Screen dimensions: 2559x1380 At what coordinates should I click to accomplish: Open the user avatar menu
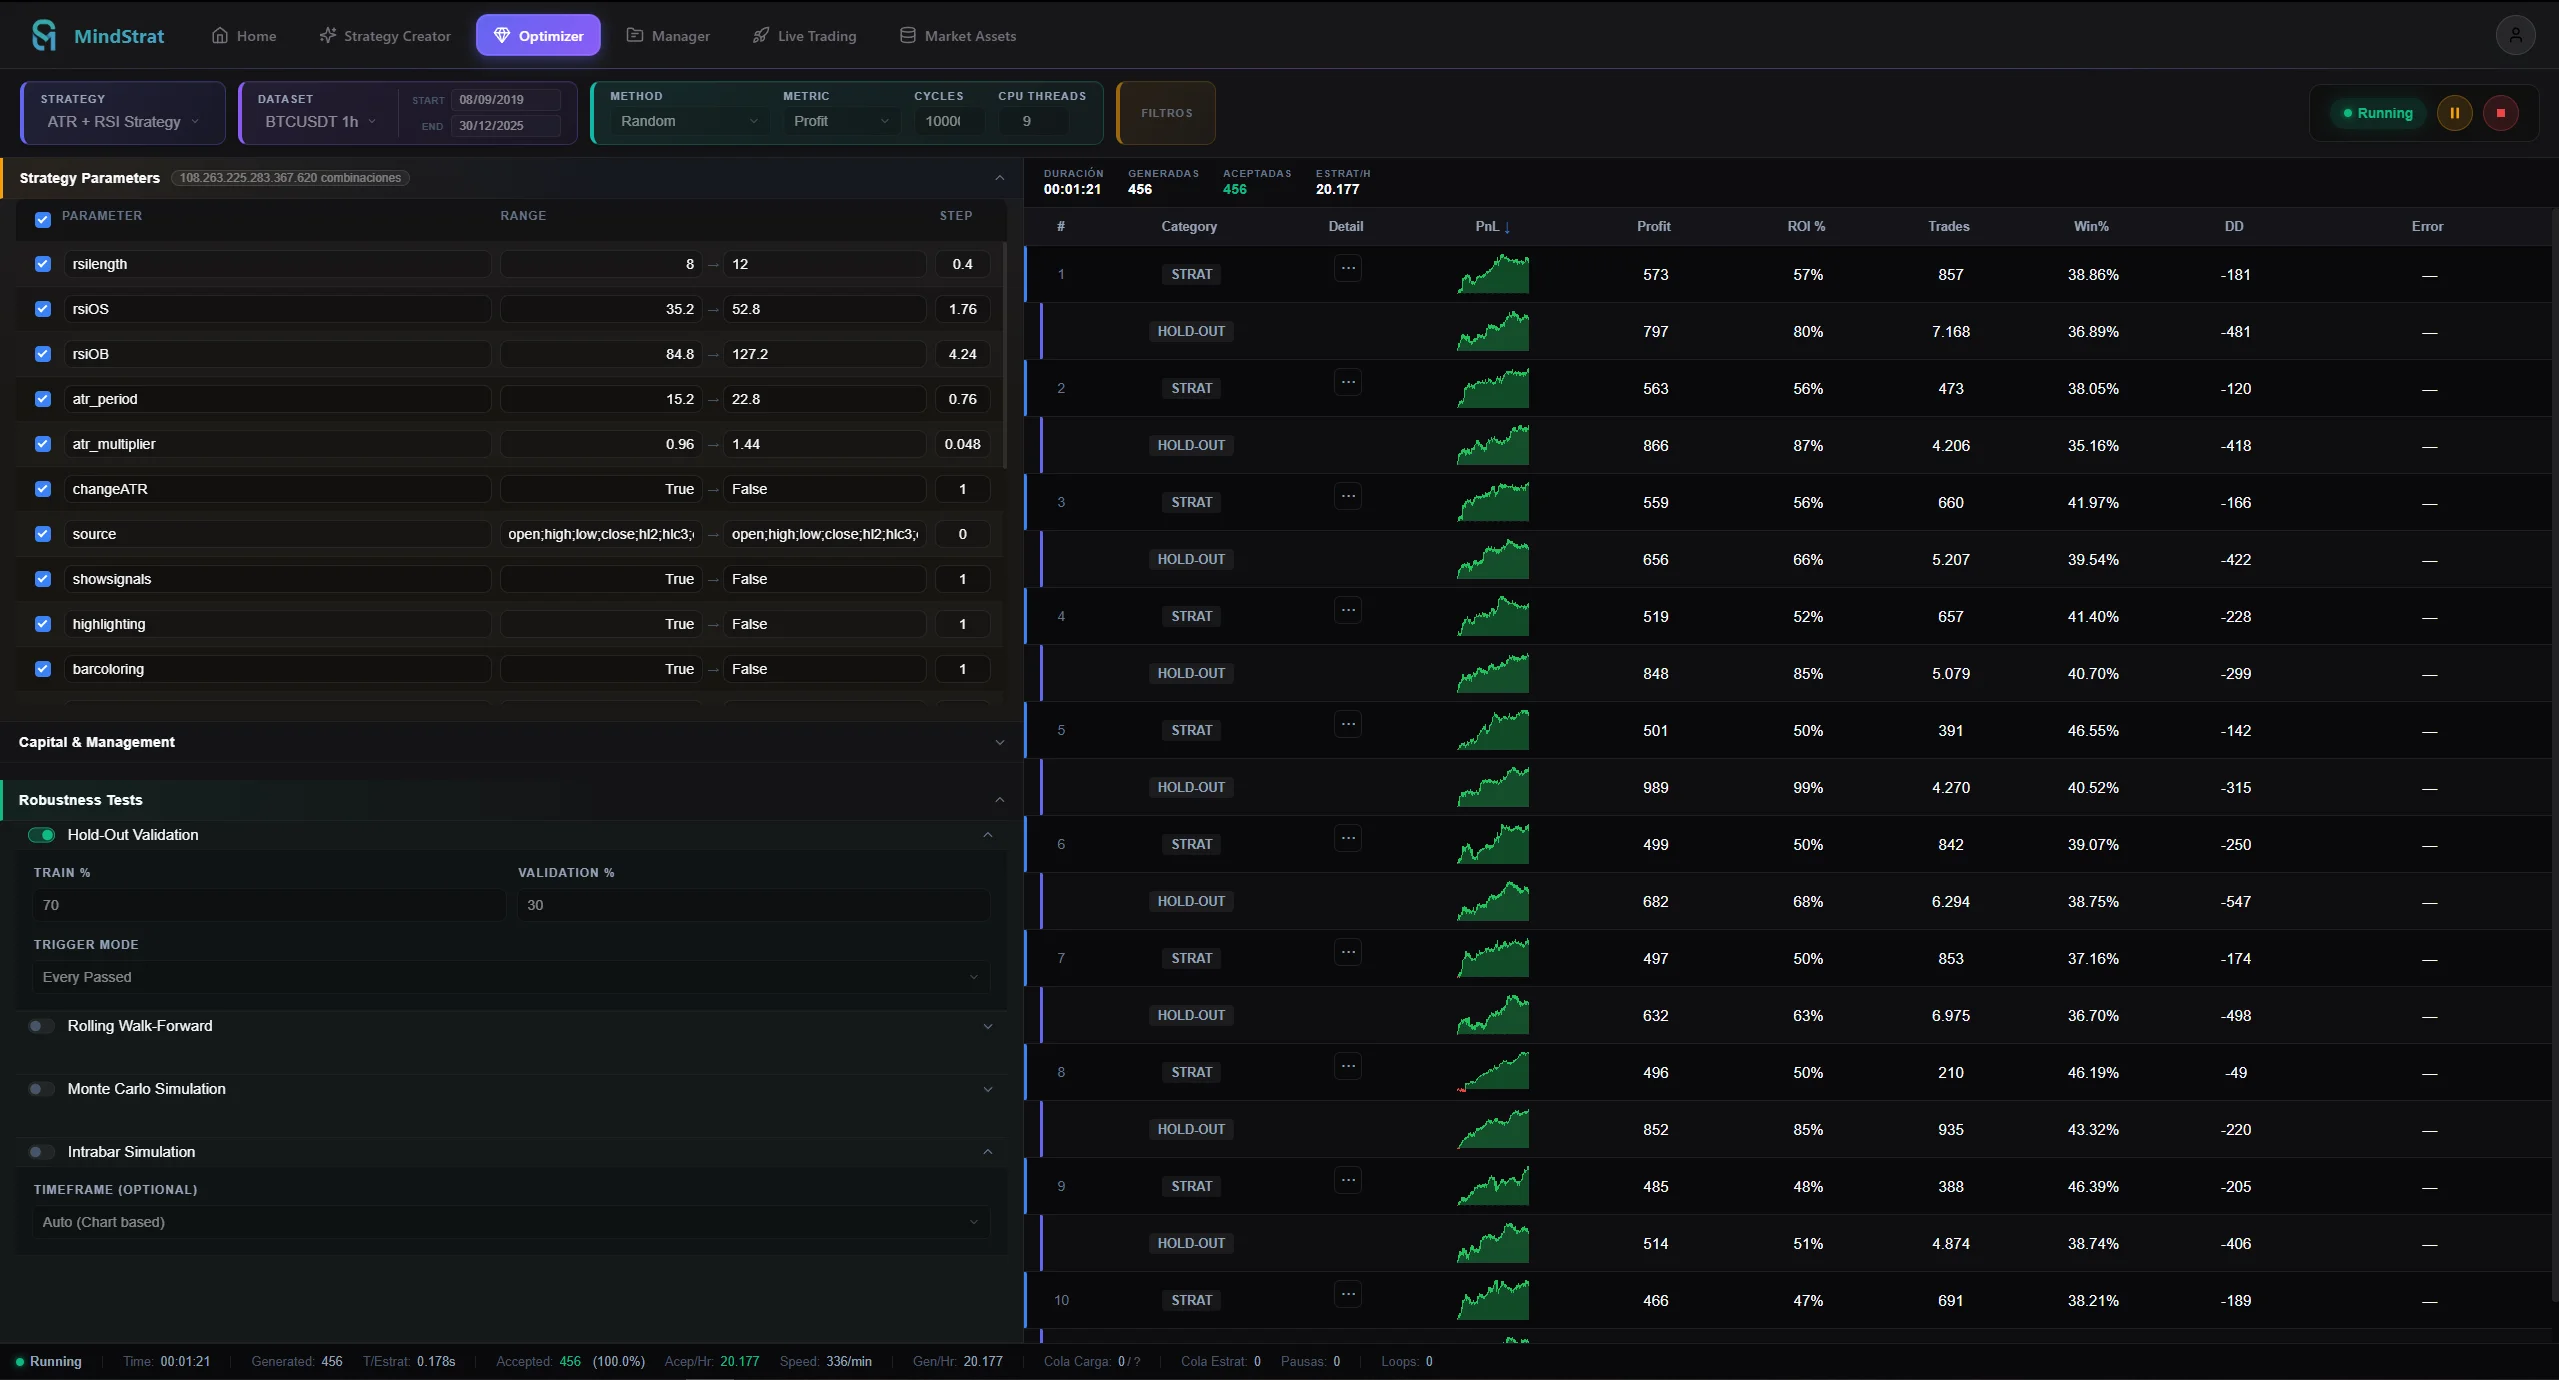tap(2515, 34)
